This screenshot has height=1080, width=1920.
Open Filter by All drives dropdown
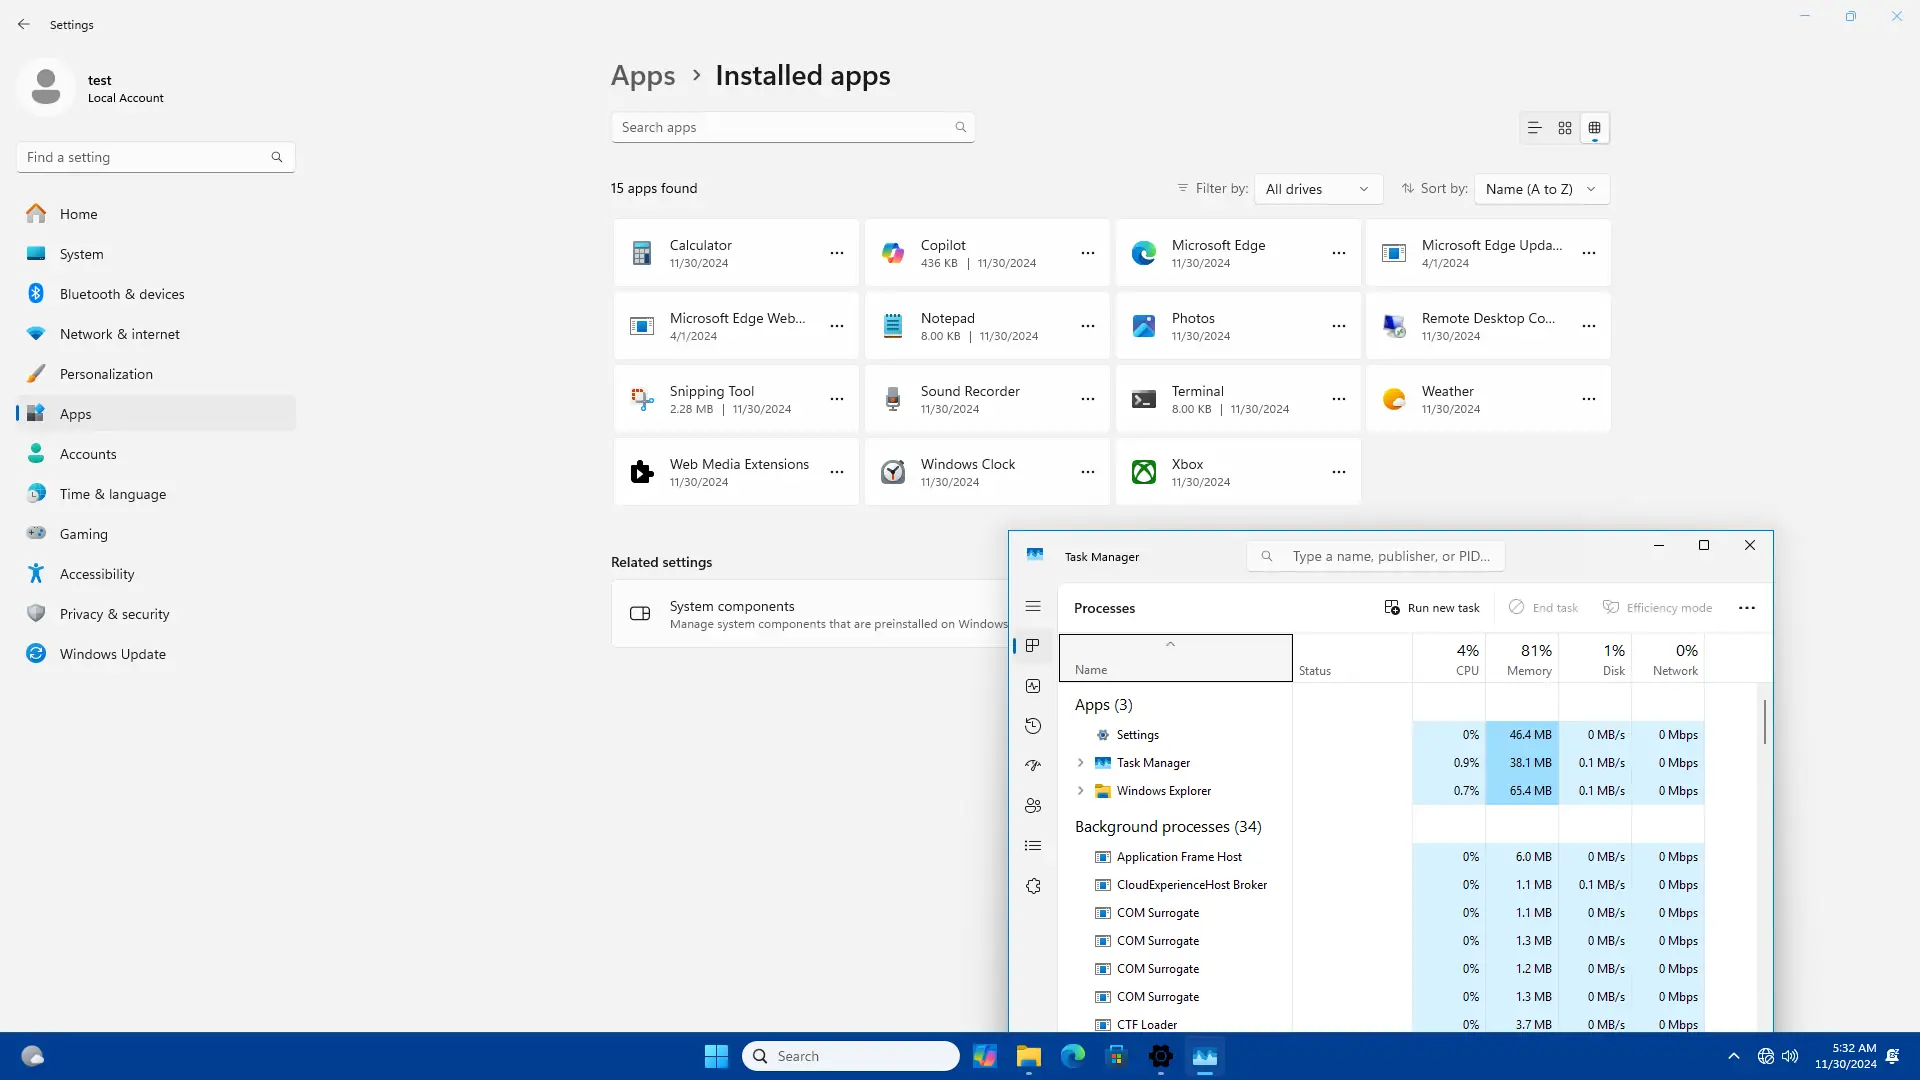point(1317,189)
